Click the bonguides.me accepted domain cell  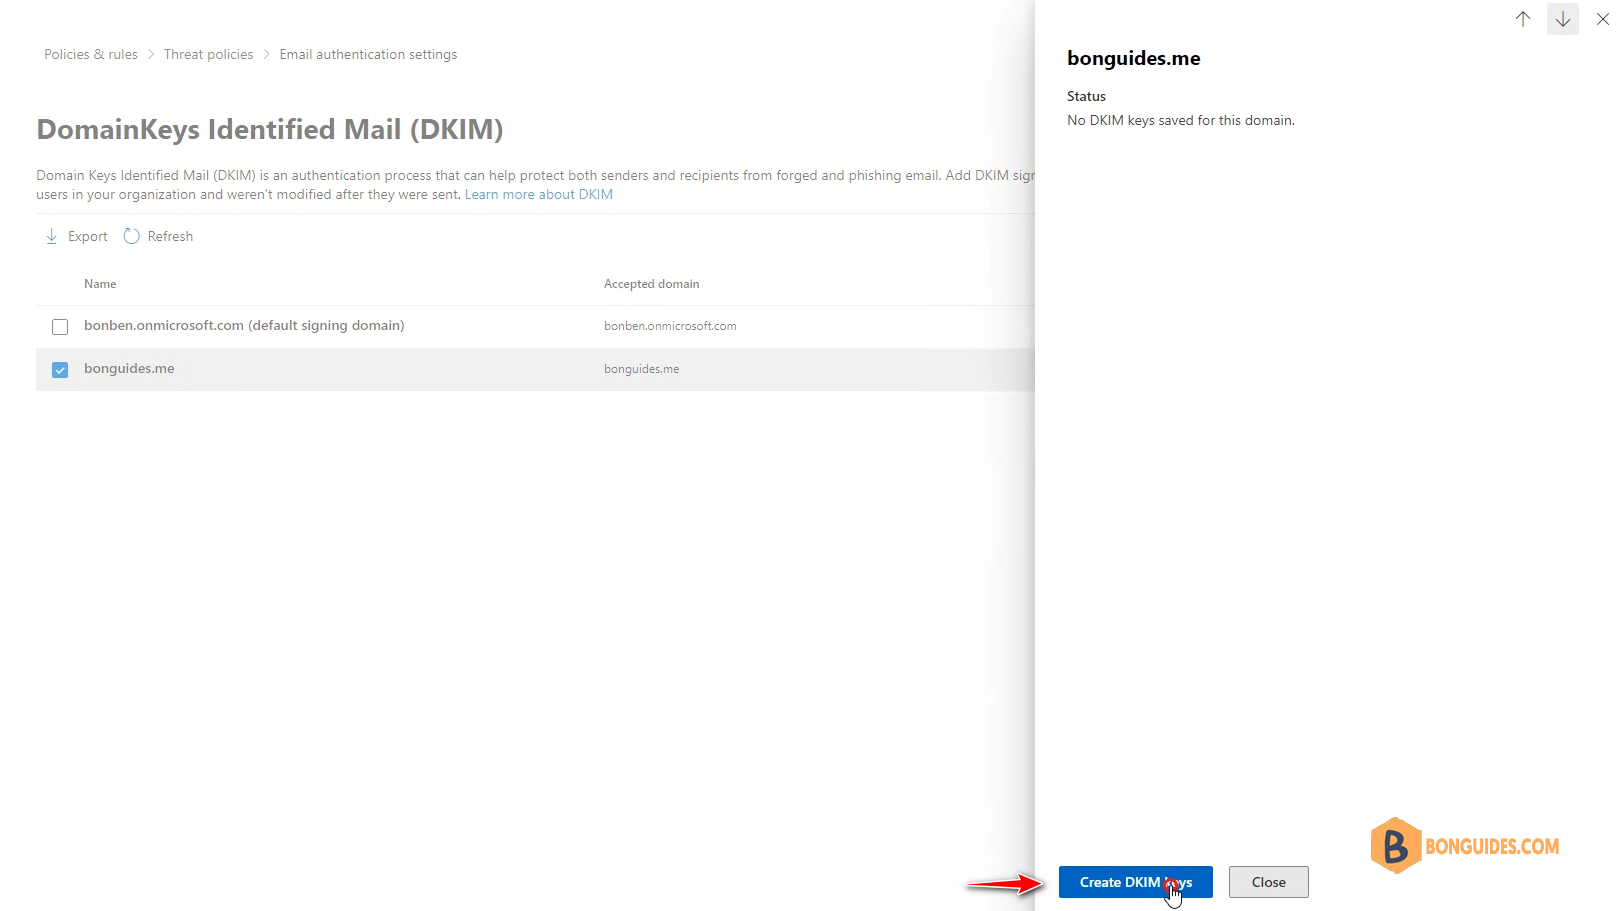point(641,369)
